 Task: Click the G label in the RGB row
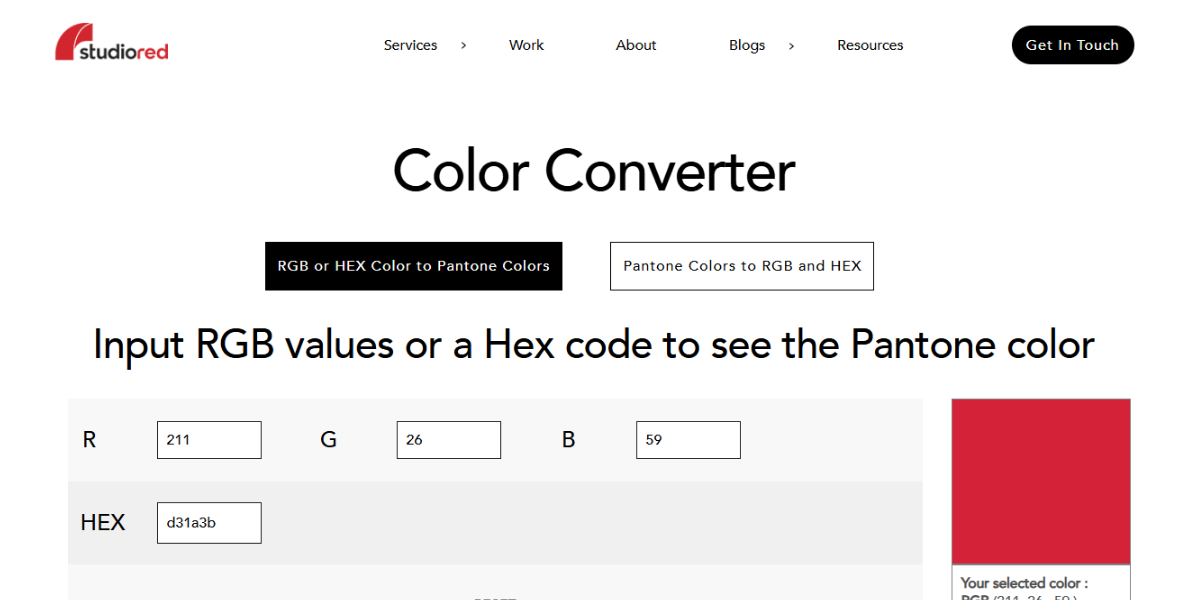(328, 440)
